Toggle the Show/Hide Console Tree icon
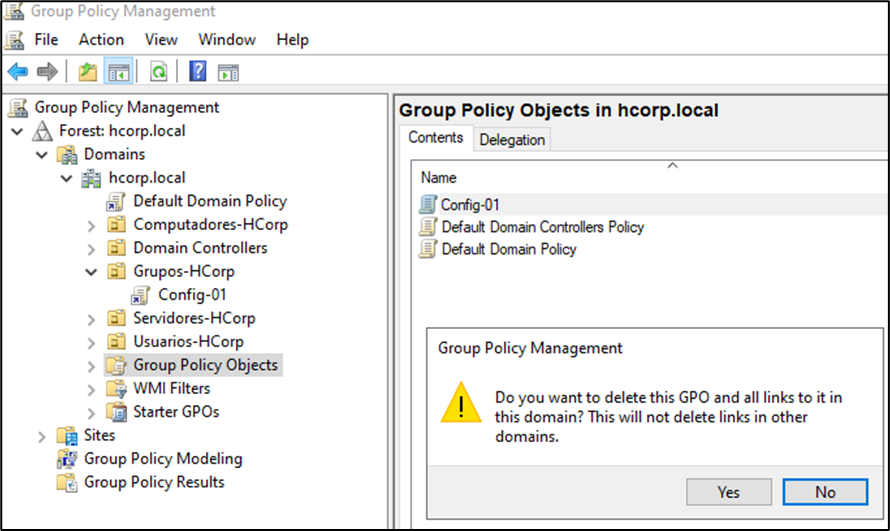Screen dimensions: 890x531 [x=119, y=72]
